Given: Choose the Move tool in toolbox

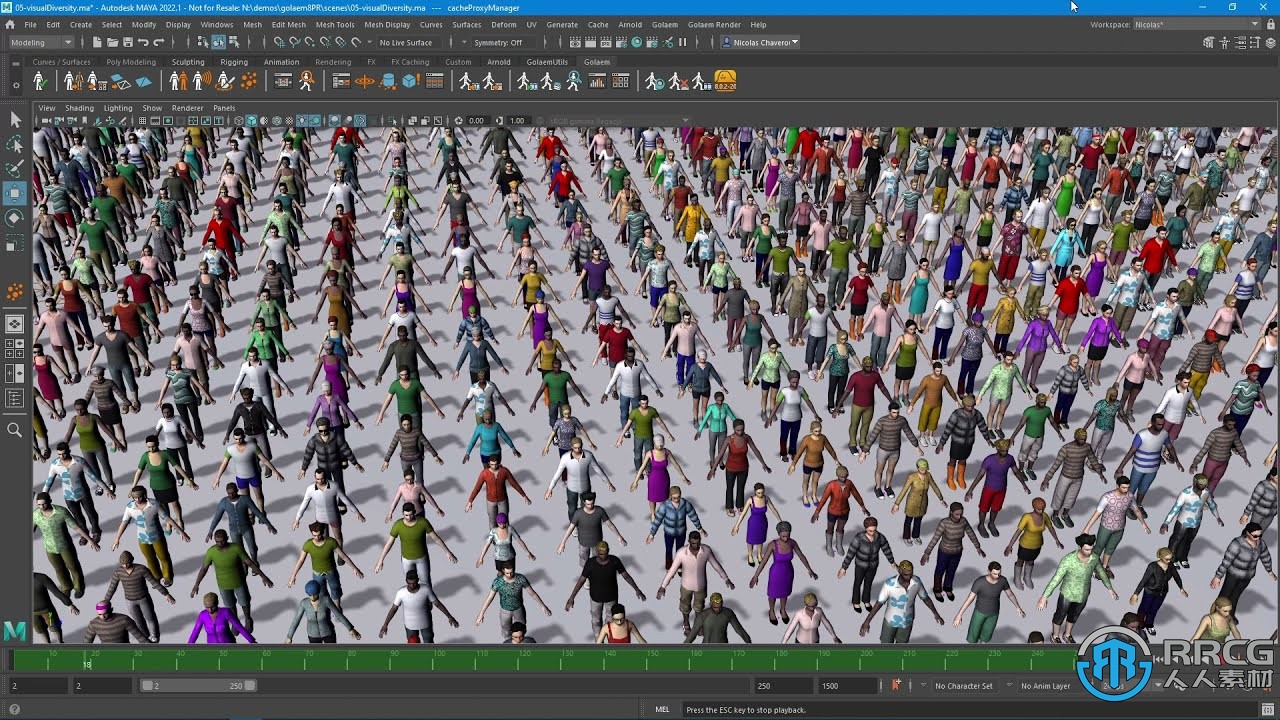Looking at the screenshot, I should [15, 193].
